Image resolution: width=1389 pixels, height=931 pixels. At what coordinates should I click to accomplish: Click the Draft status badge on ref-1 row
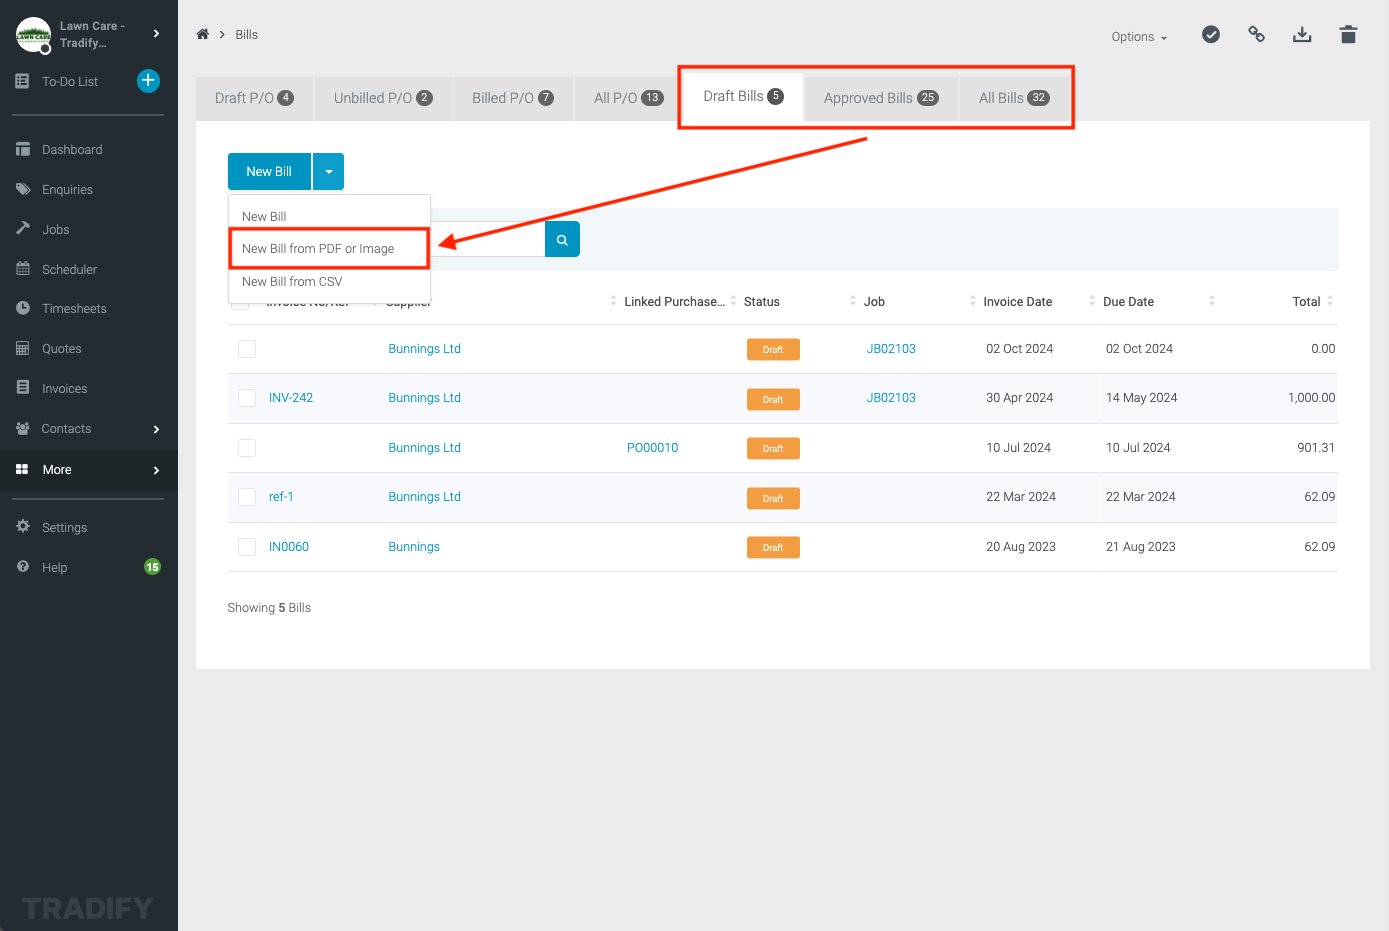773,498
